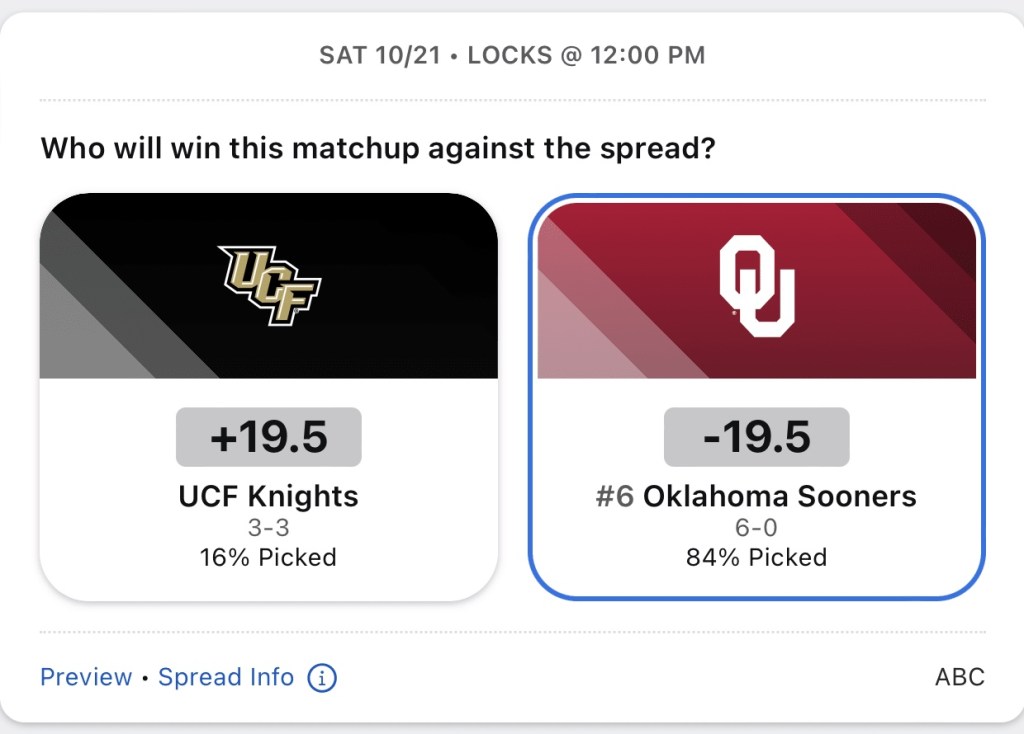Select the +19.5 spread badge
Image resolution: width=1024 pixels, height=734 pixels.
269,437
